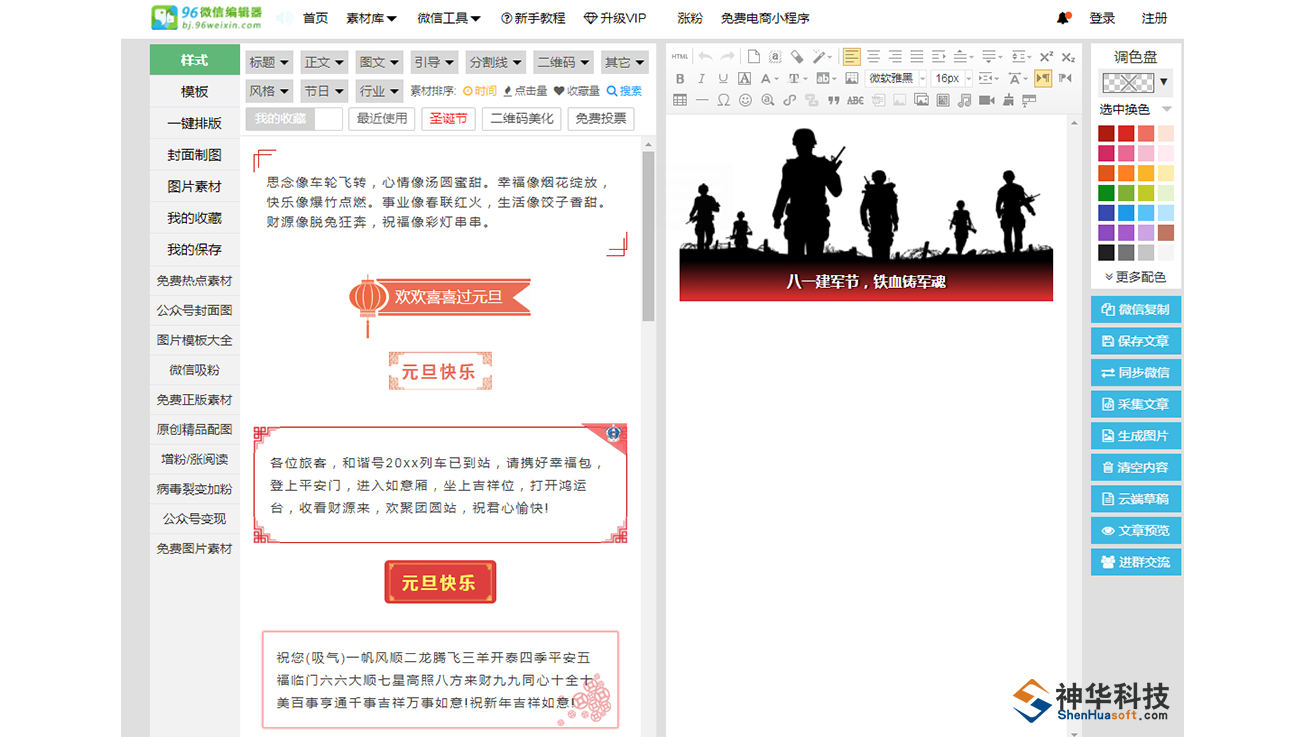1306x737 pixels.
Task: Sort materials by 点击量
Action: point(525,91)
